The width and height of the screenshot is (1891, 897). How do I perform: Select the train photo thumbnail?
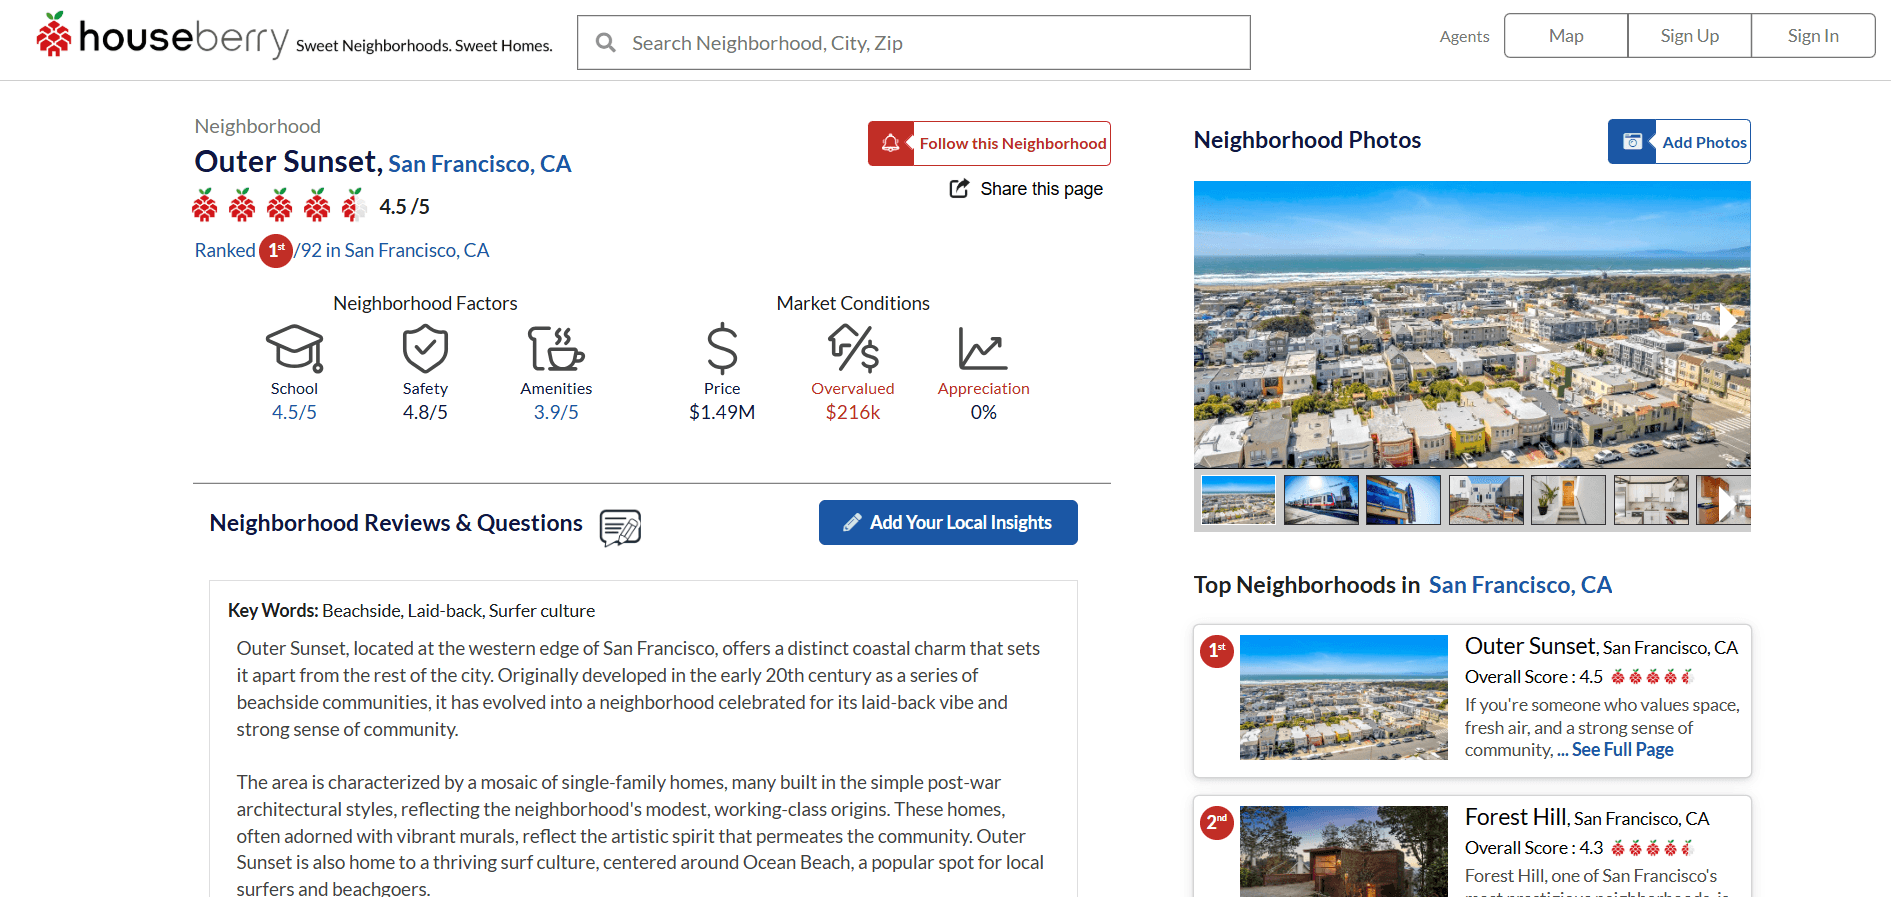pos(1321,500)
